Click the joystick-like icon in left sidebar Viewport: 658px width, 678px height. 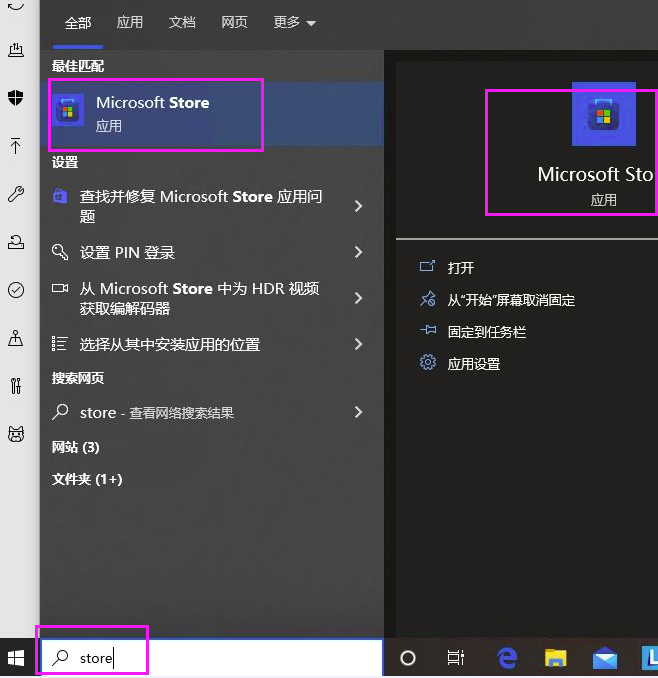16,338
